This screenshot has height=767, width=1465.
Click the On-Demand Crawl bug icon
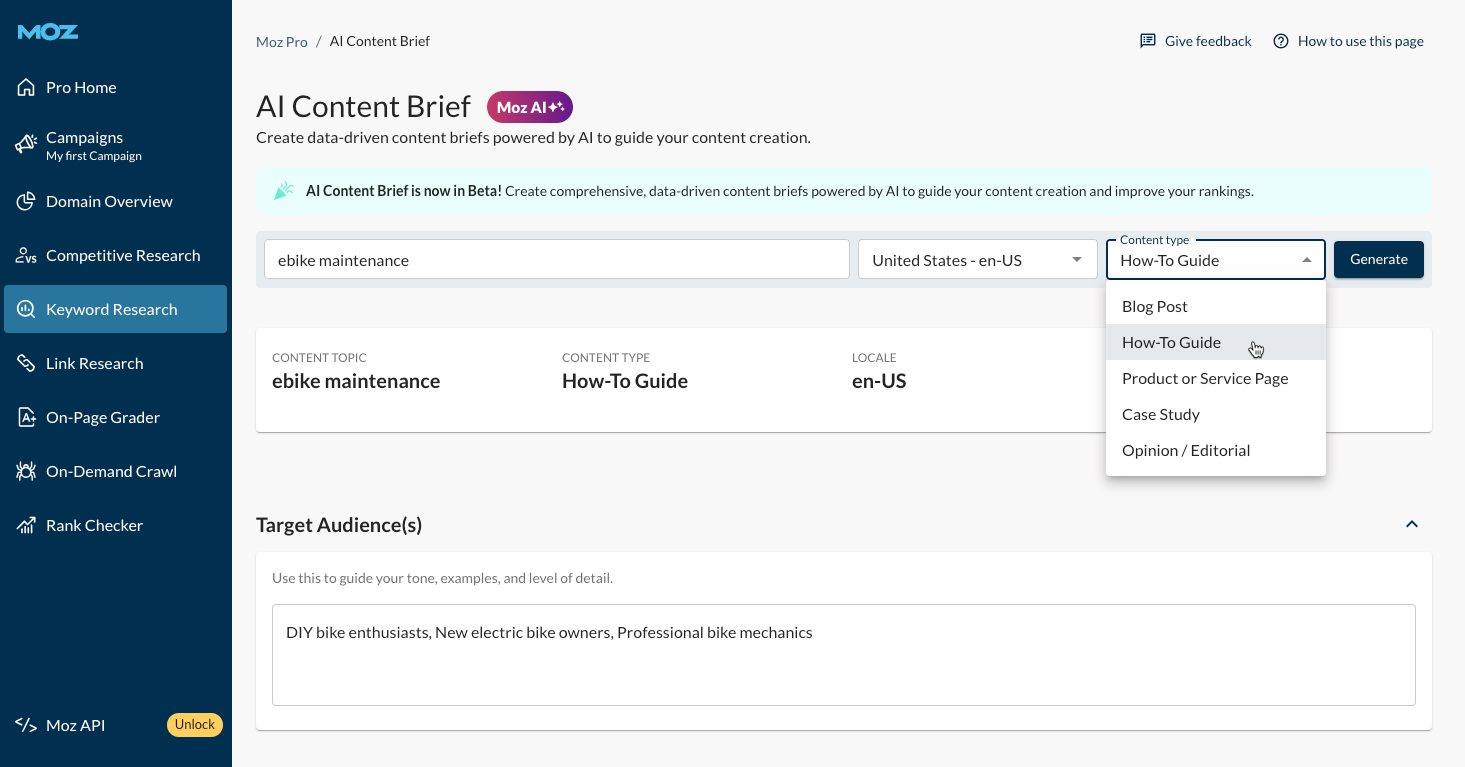[x=27, y=472]
